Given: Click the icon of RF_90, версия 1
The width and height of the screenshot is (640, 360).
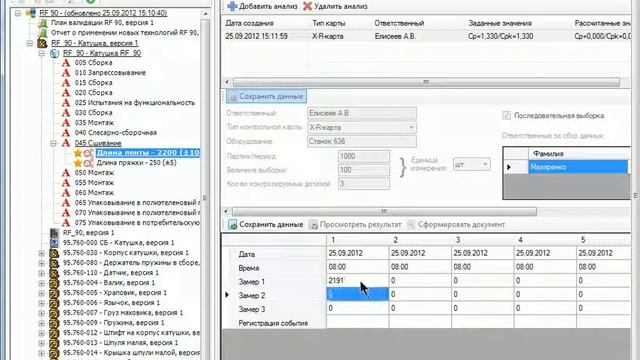Looking at the screenshot, I should [x=54, y=233].
